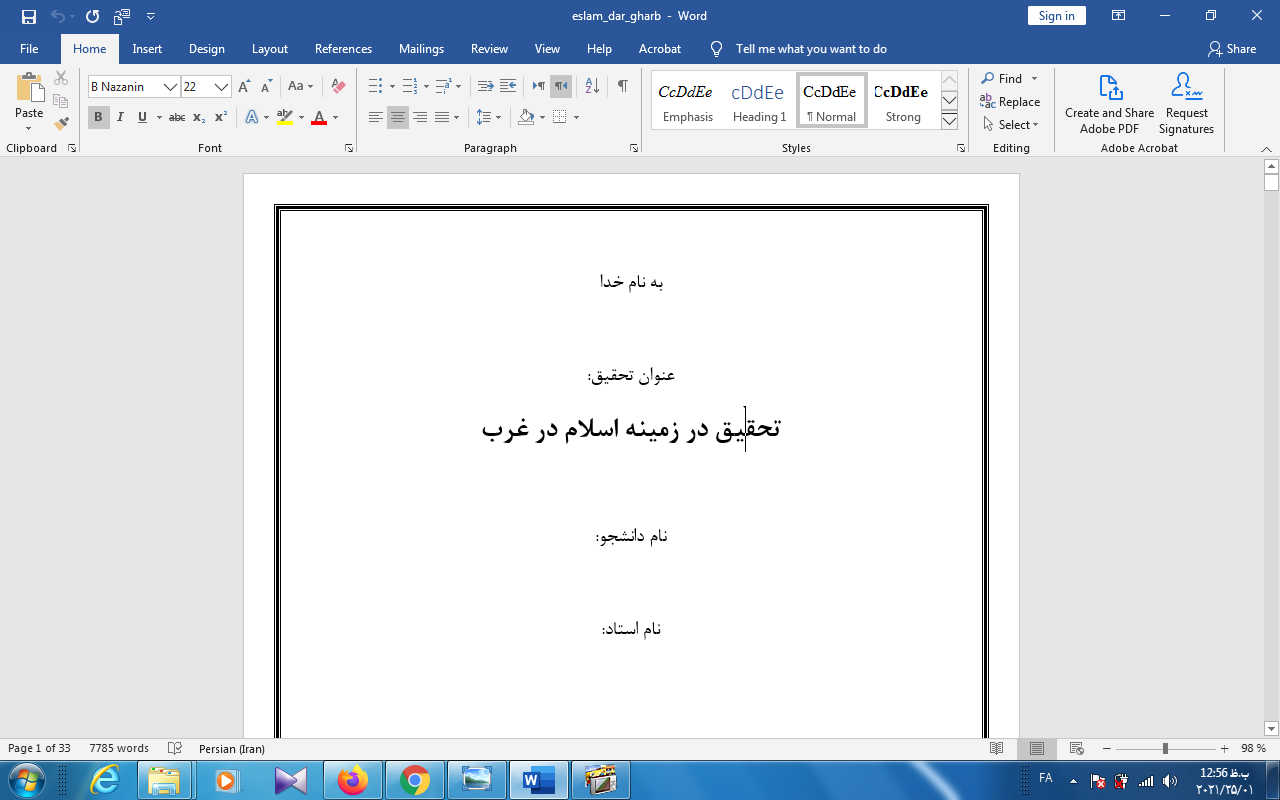Click the Clear All Formatting icon
Viewport: 1280px width, 800px height.
click(338, 87)
